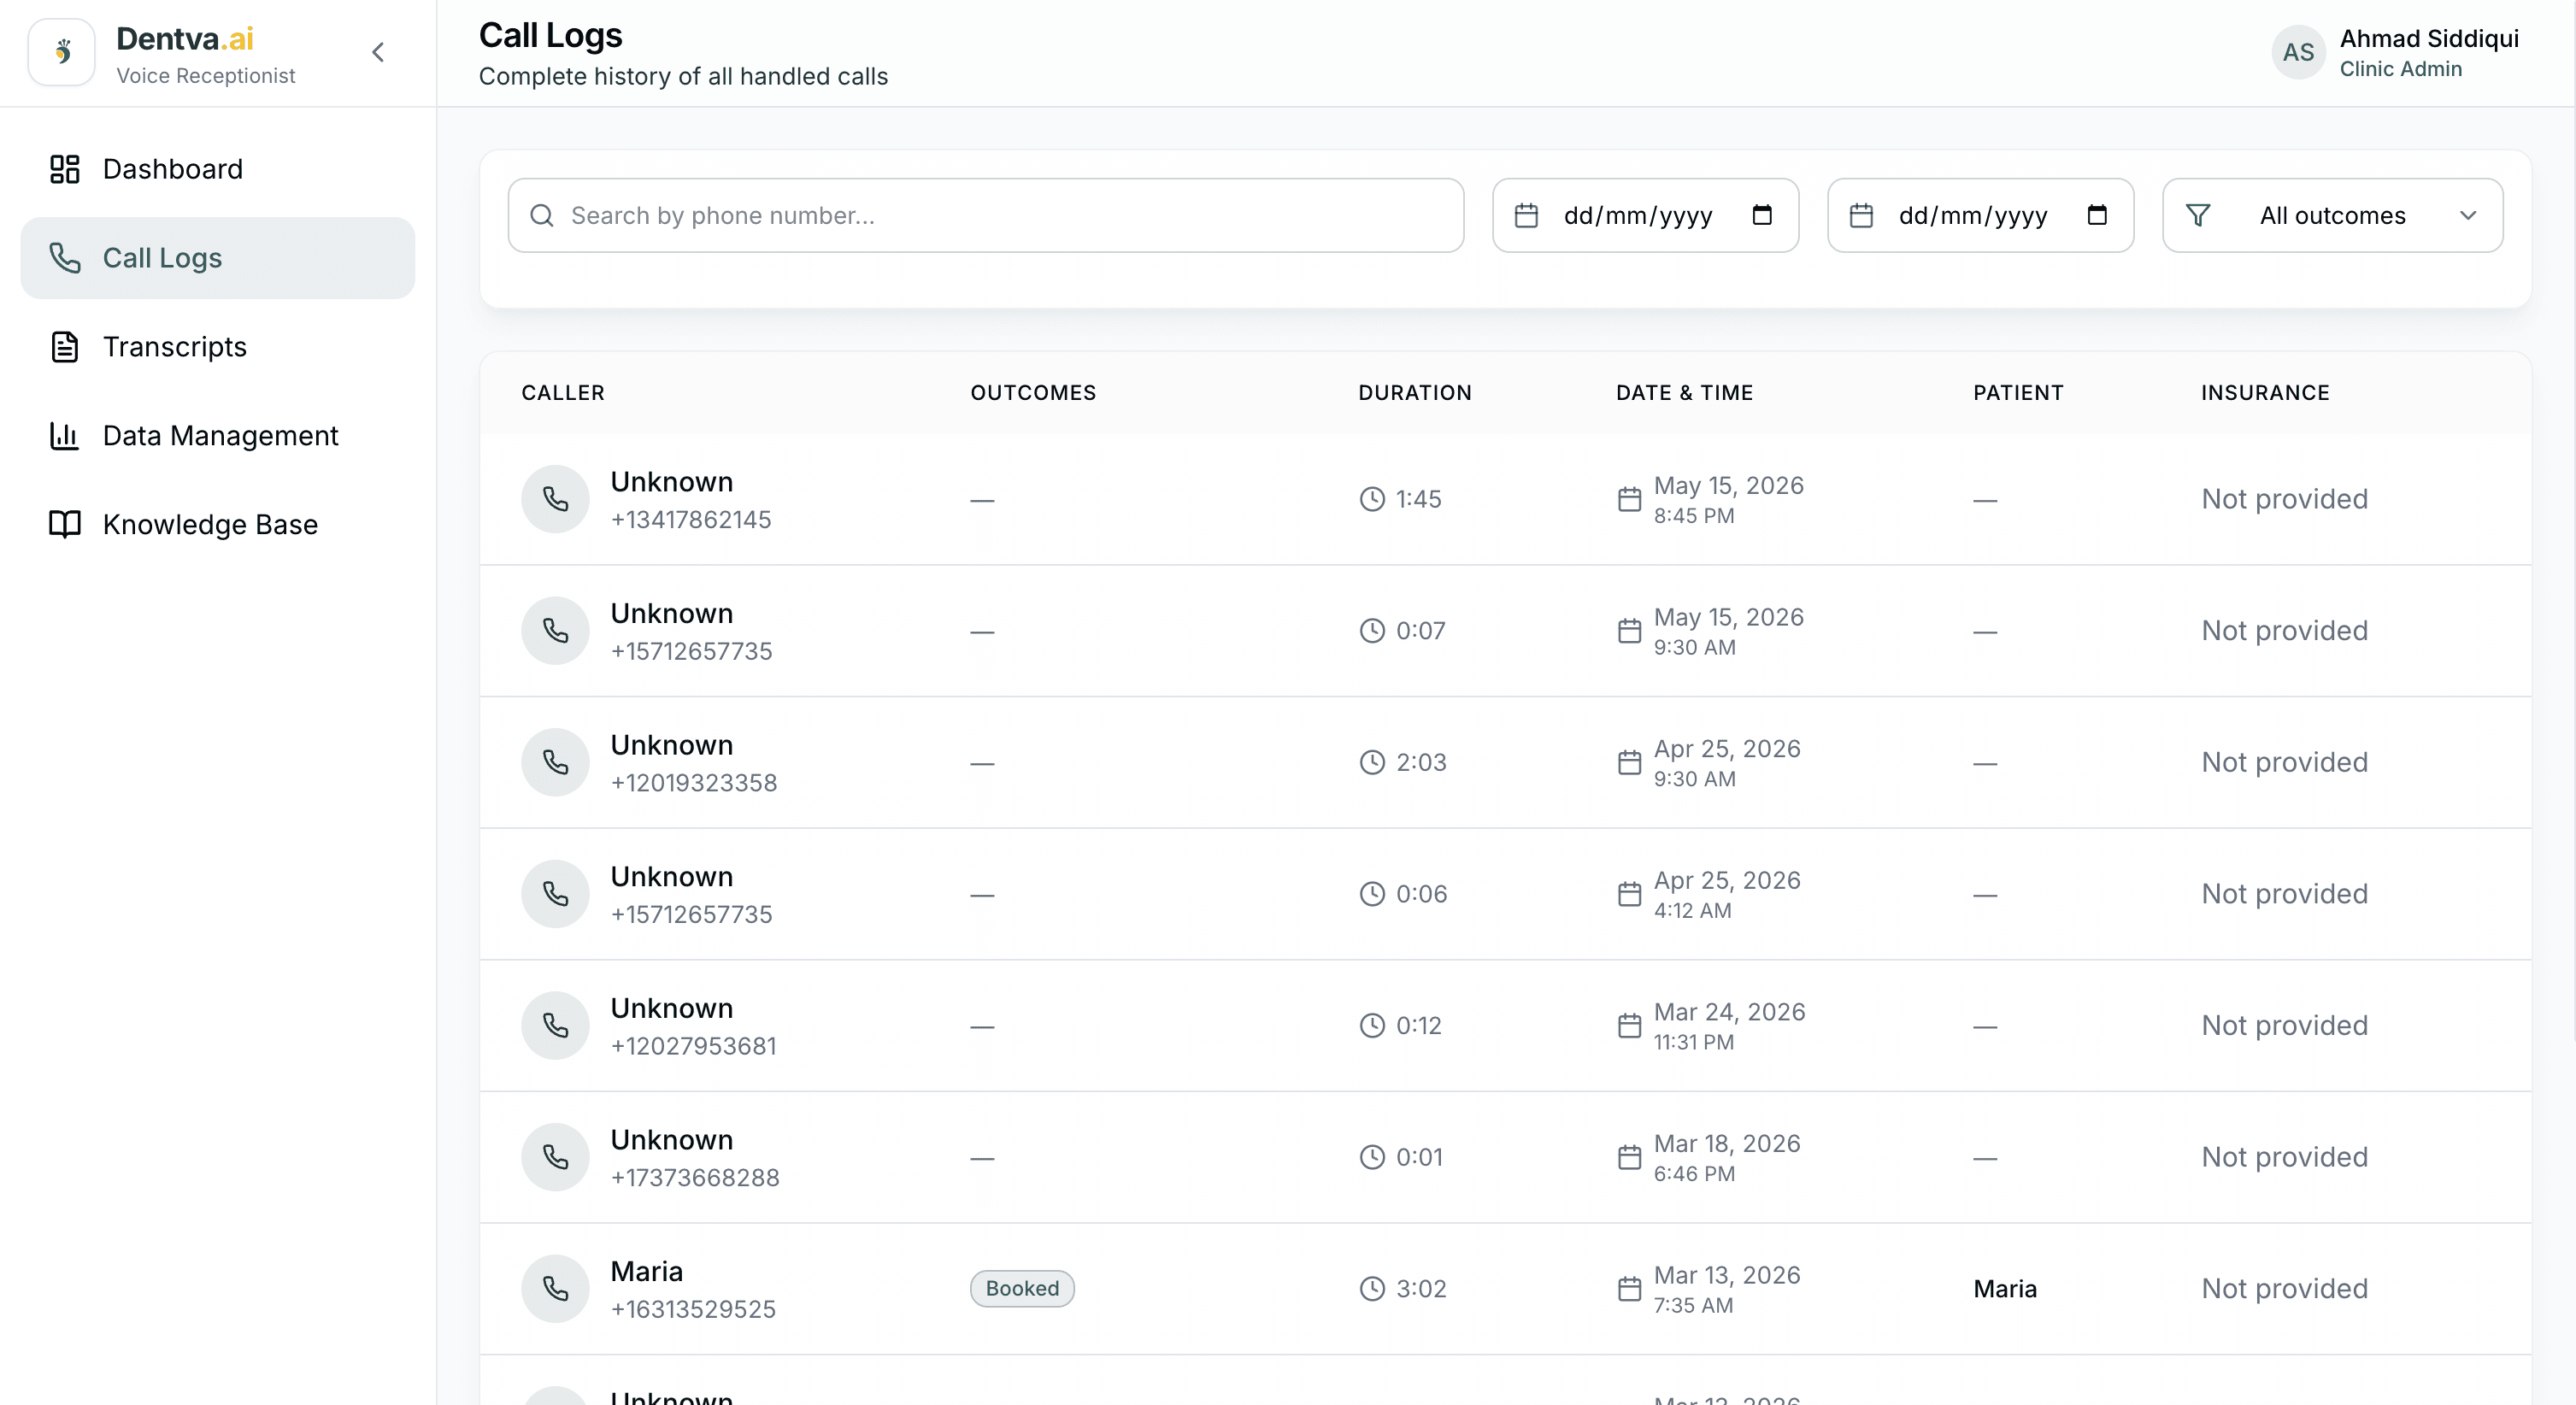Click the date Mar 18, 2026 6:46 PM
2576x1405 pixels.
tap(1727, 1157)
